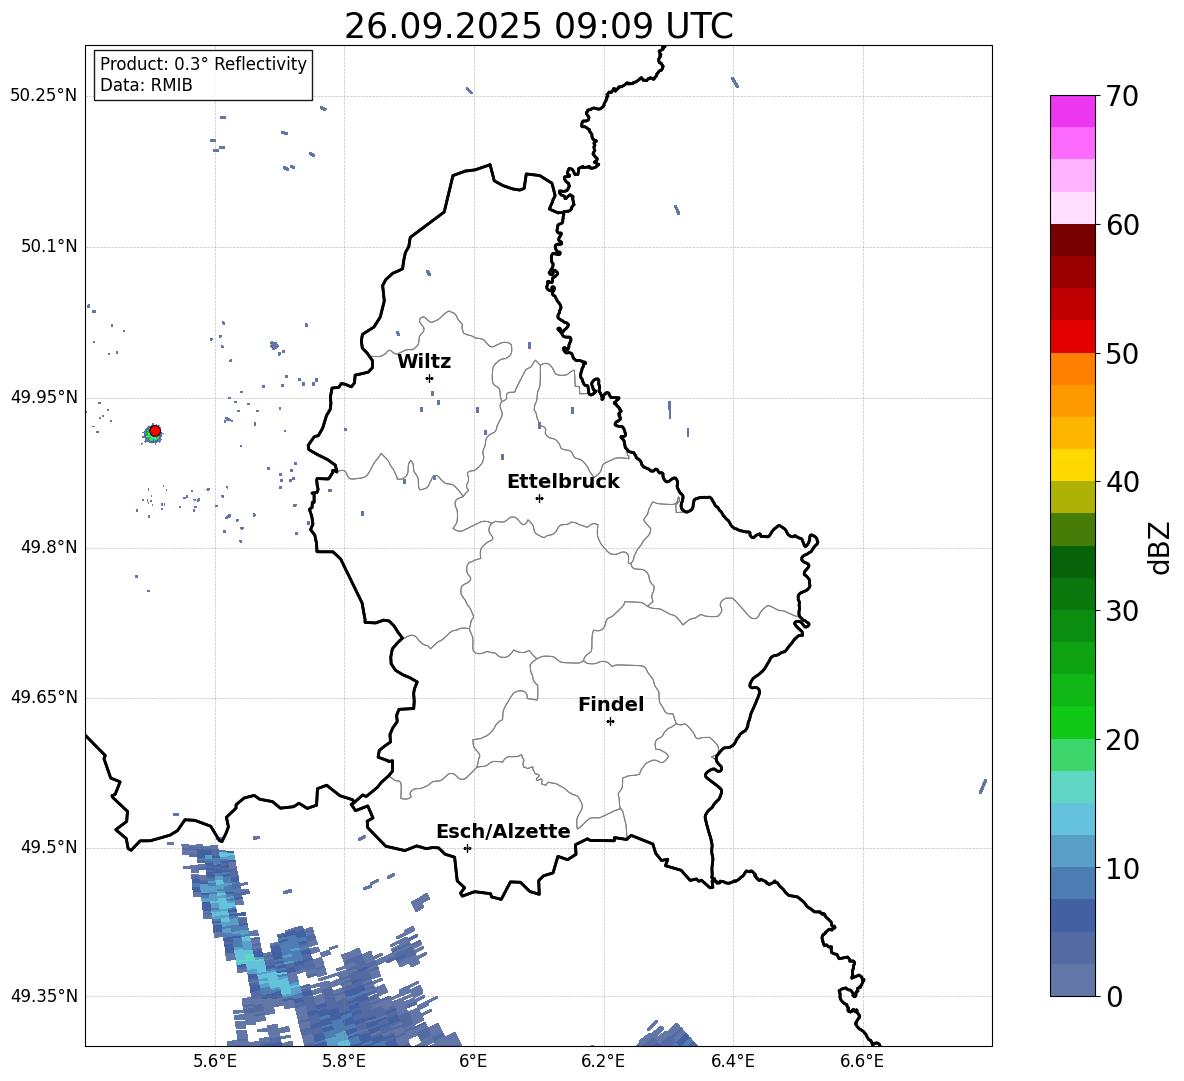Screen dimensions: 1184x1081
Task: Click the 50.1°N latitude label
Action: [48, 246]
